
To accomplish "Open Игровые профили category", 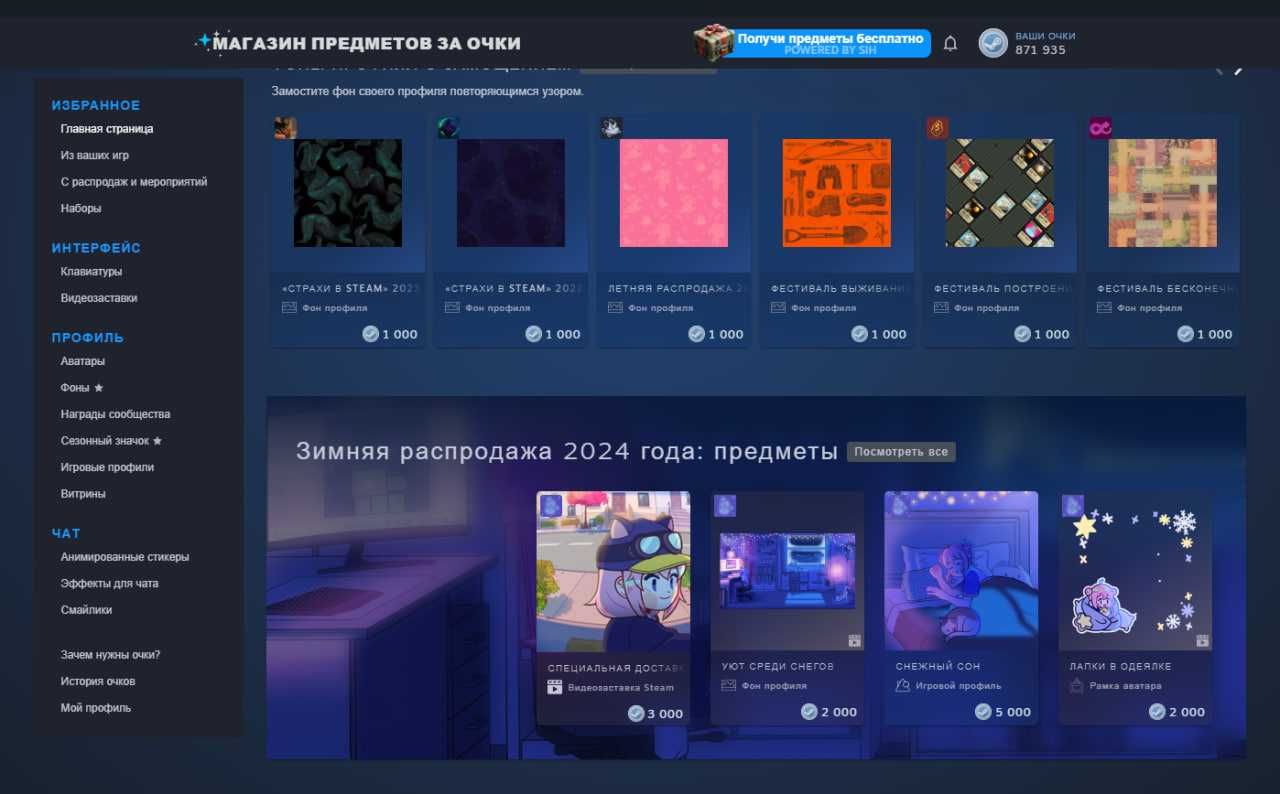I will tap(107, 467).
